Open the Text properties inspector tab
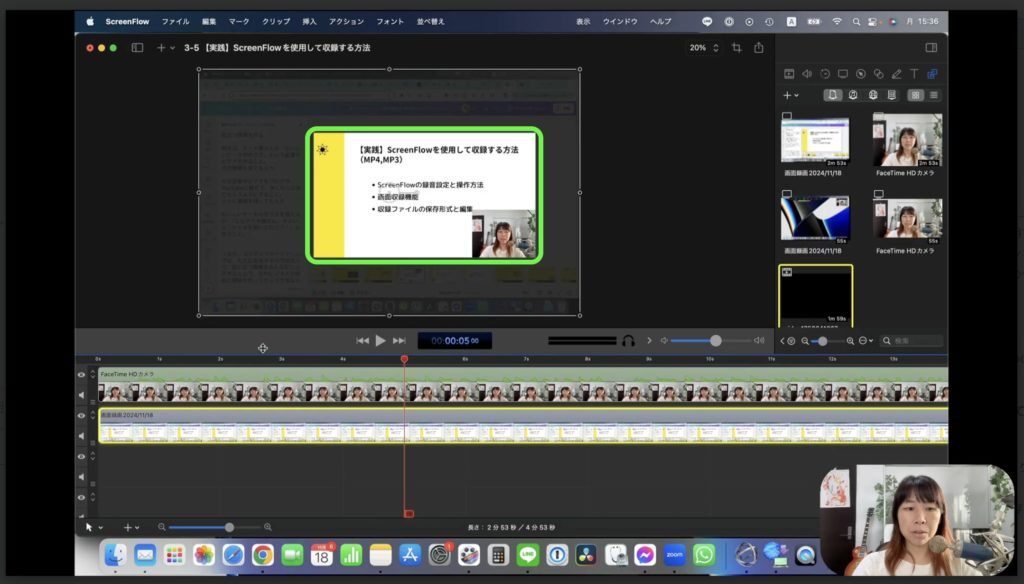1024x584 pixels. (914, 74)
